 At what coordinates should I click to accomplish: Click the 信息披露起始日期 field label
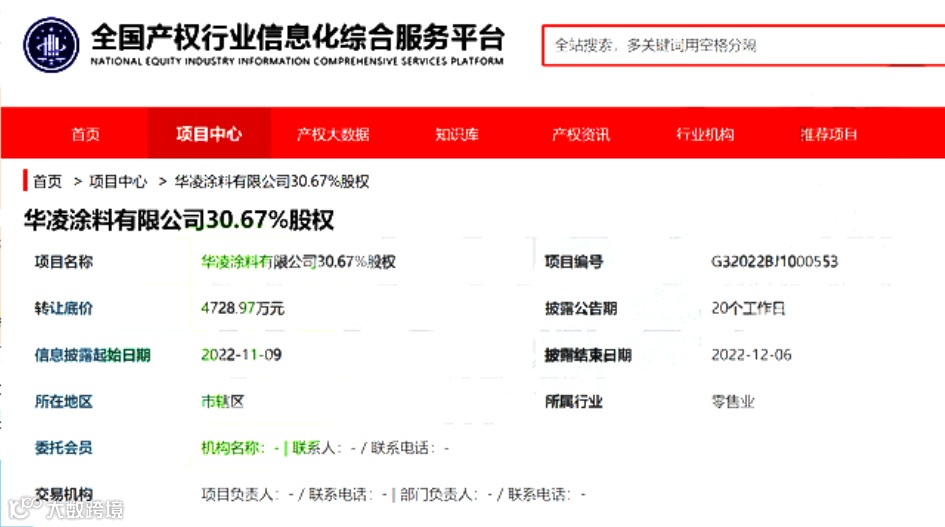92,355
